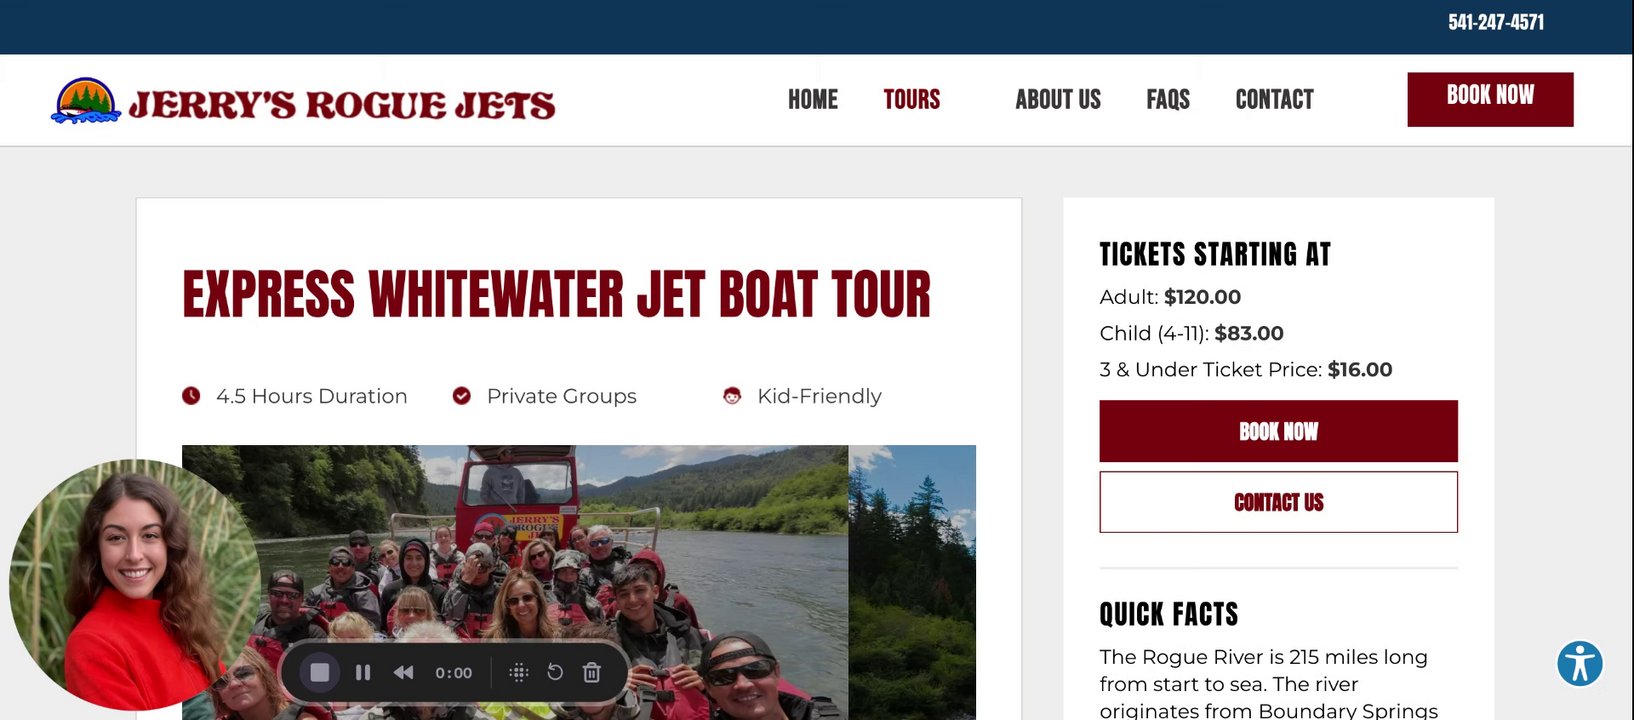Screen dimensions: 1634x720
Task: Click the checkmark icon beside Private Groups
Action: pos(461,396)
